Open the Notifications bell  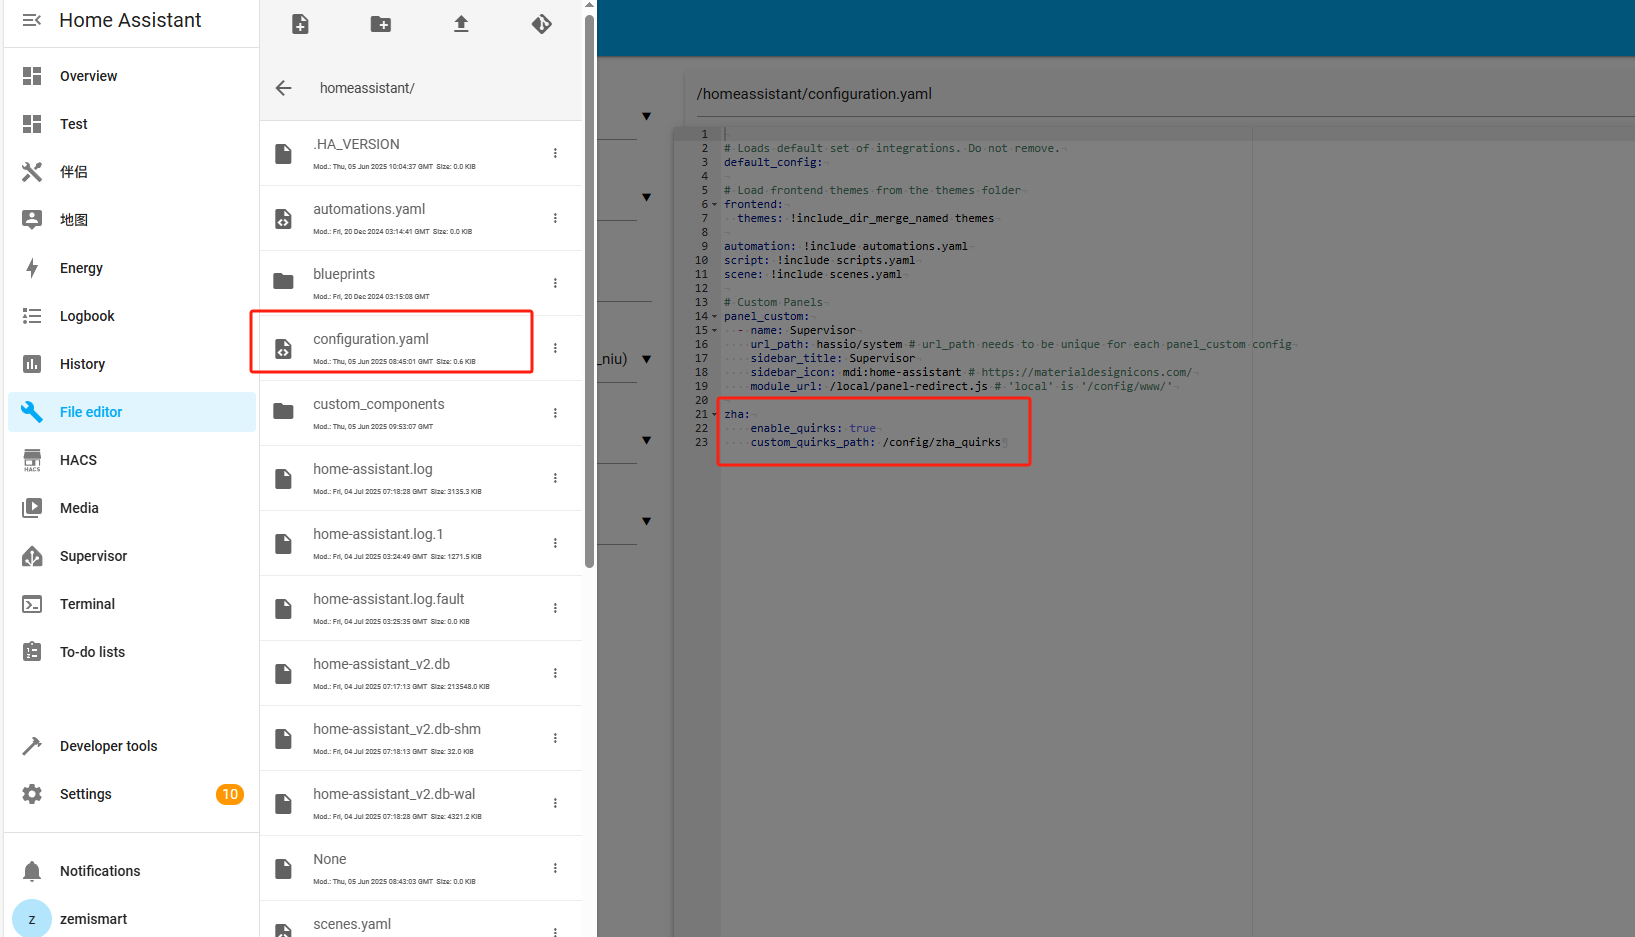[x=32, y=871]
